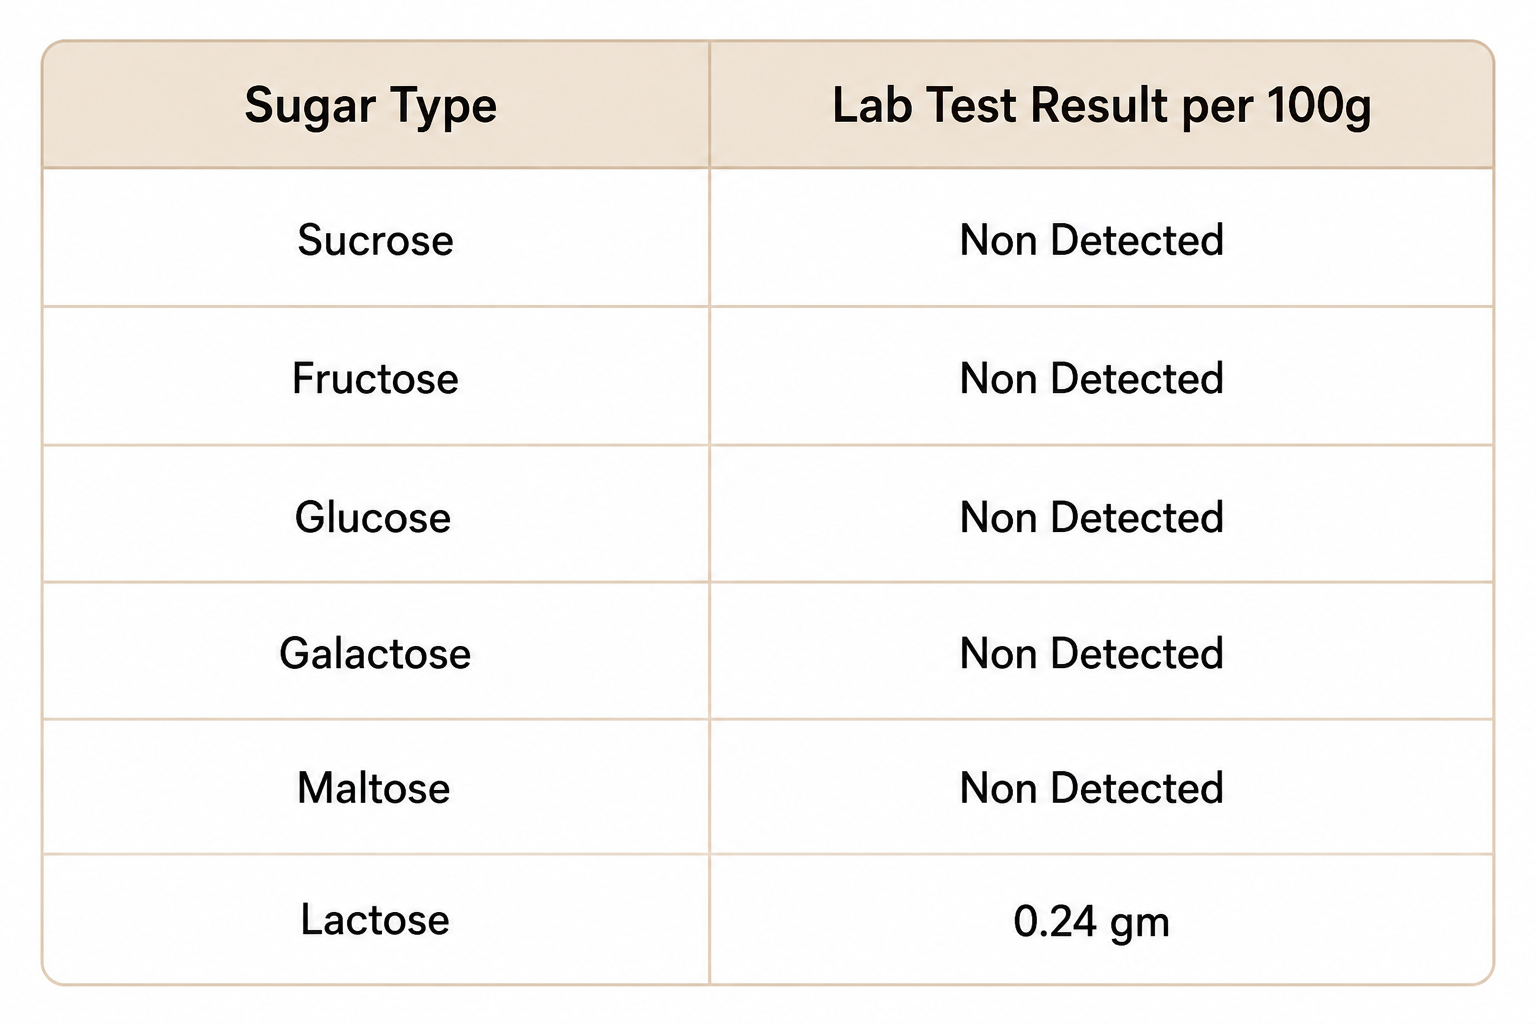The image size is (1536, 1024).
Task: Select the Galactose cell
Action: [x=375, y=654]
